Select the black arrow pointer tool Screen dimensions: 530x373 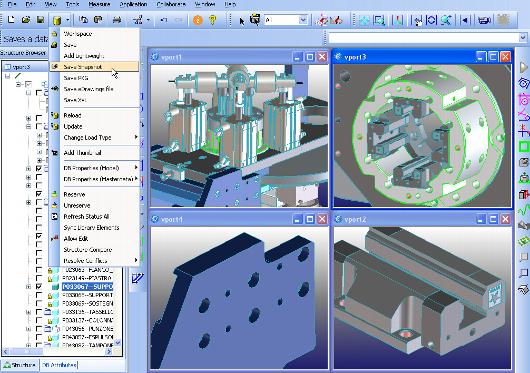click(242, 21)
